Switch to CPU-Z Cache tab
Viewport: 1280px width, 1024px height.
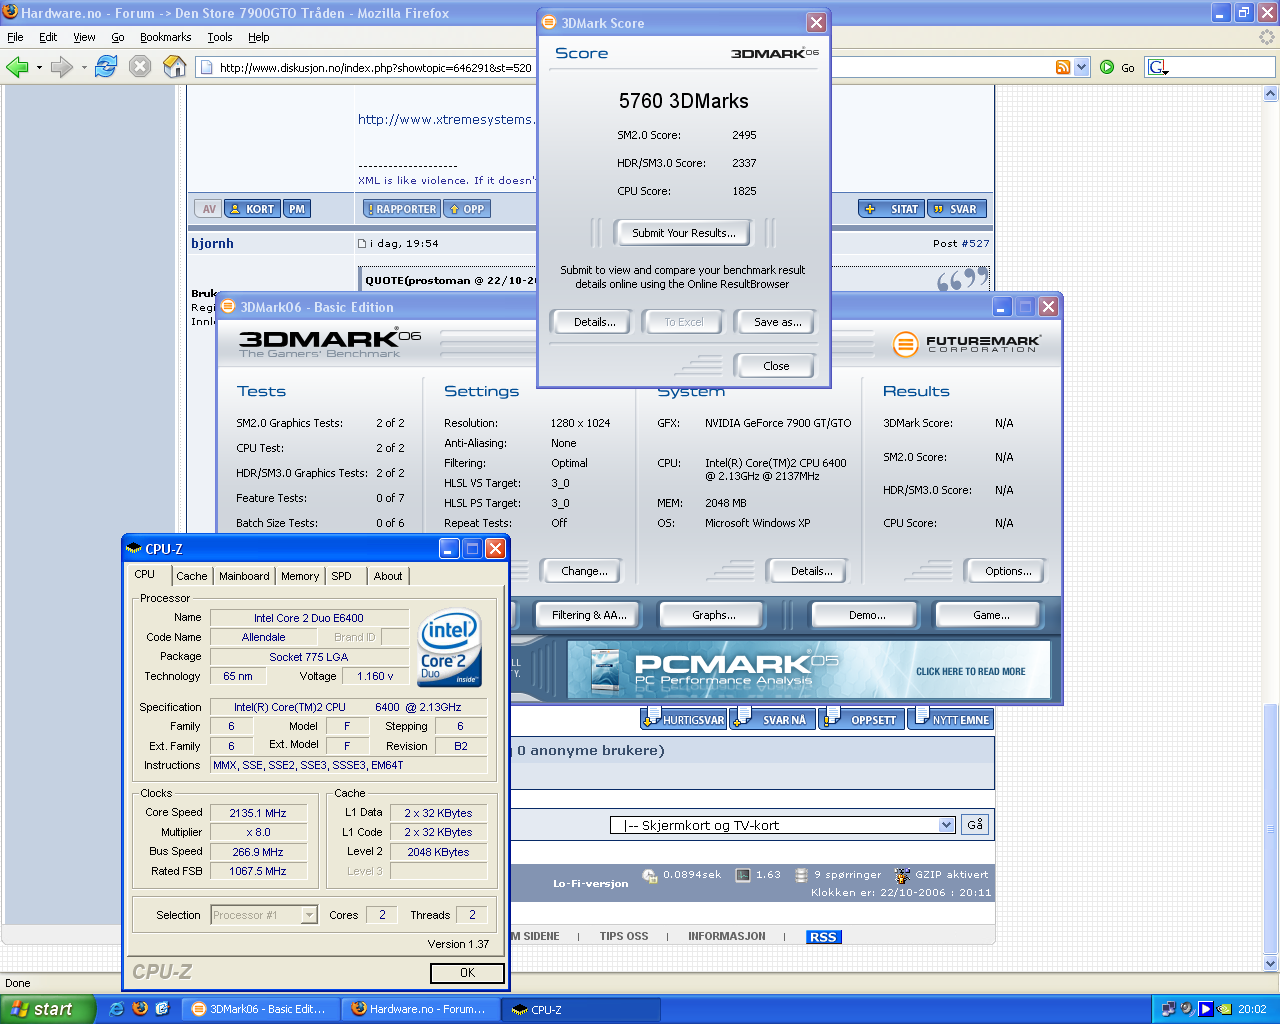click(192, 576)
